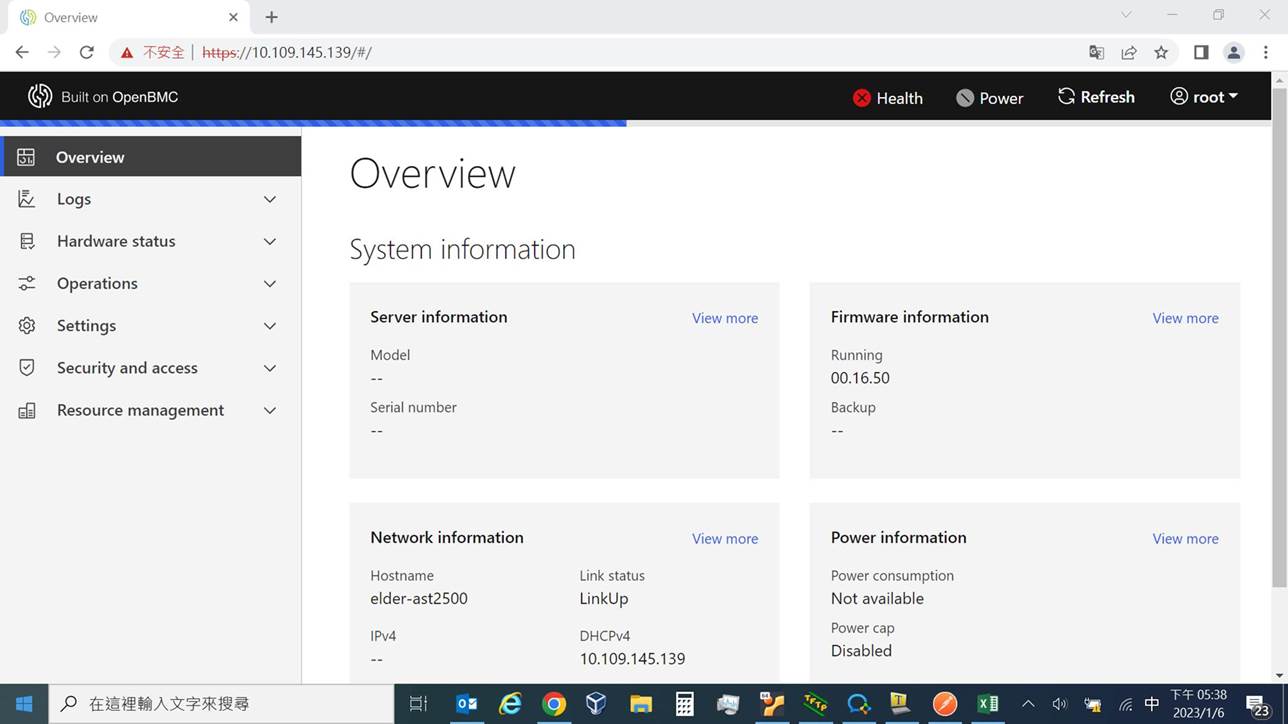Viewport: 1288px width, 724px height.
Task: Open the Health status indicator
Action: coord(887,98)
